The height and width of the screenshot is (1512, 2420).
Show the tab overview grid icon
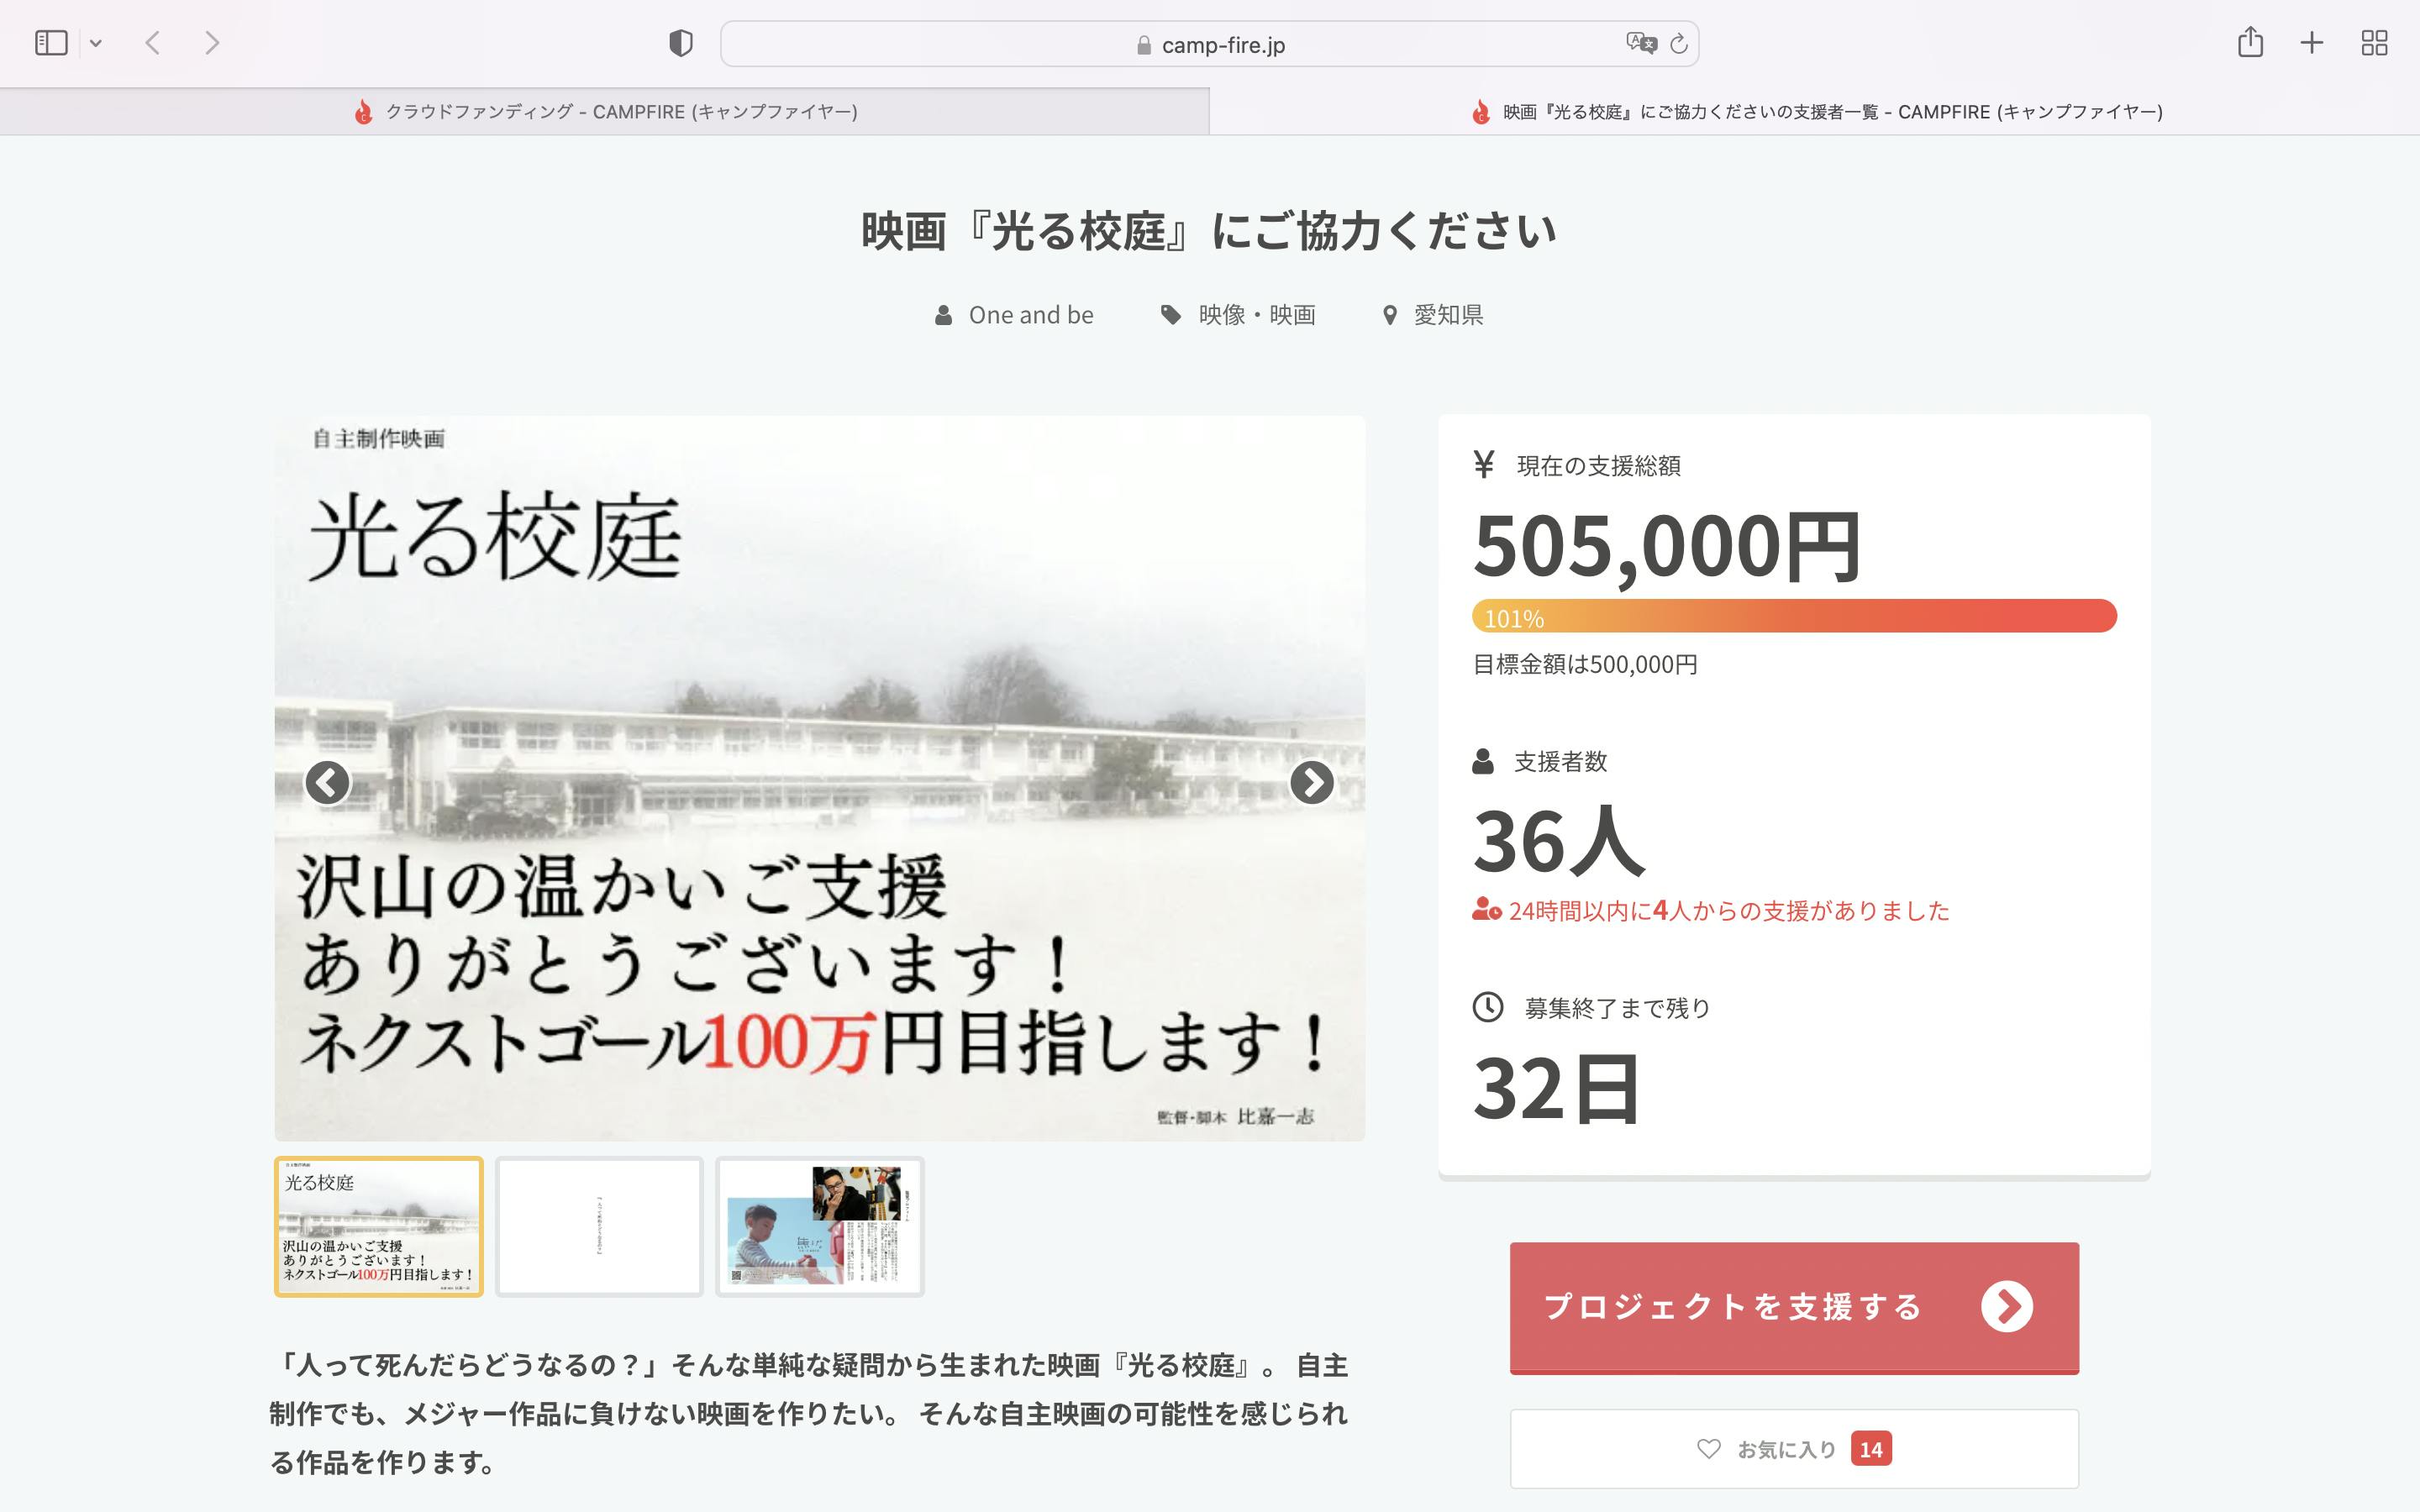pyautogui.click(x=2374, y=43)
